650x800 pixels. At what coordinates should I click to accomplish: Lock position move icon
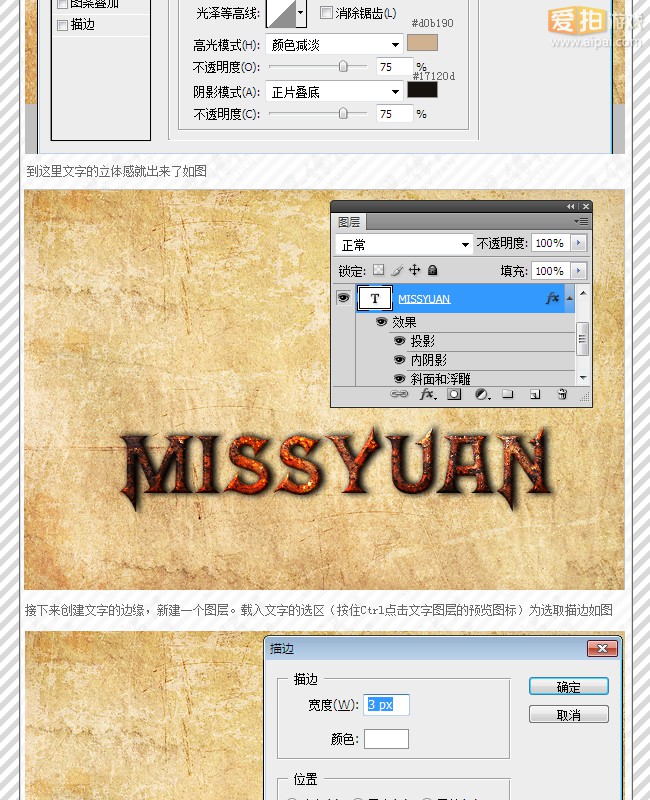tap(415, 269)
